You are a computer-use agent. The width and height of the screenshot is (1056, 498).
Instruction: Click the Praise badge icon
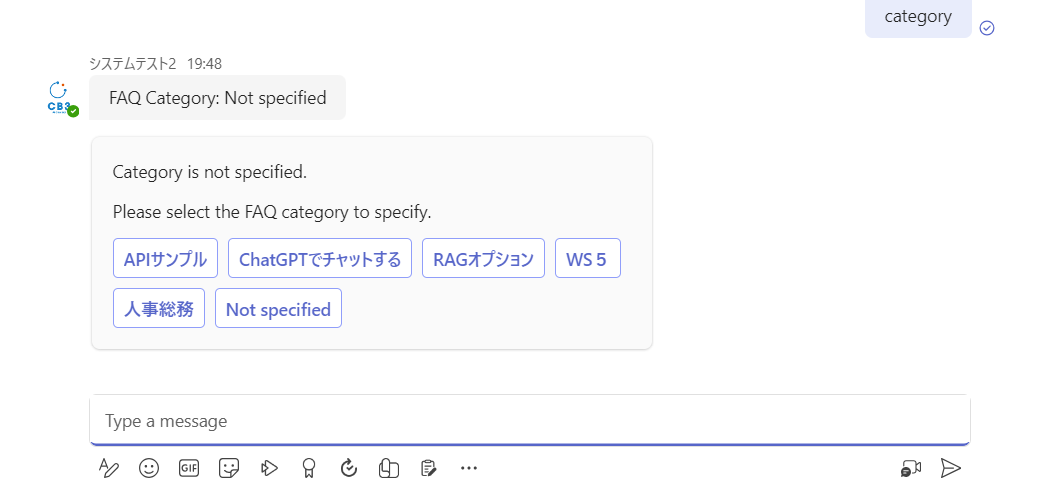pos(309,468)
